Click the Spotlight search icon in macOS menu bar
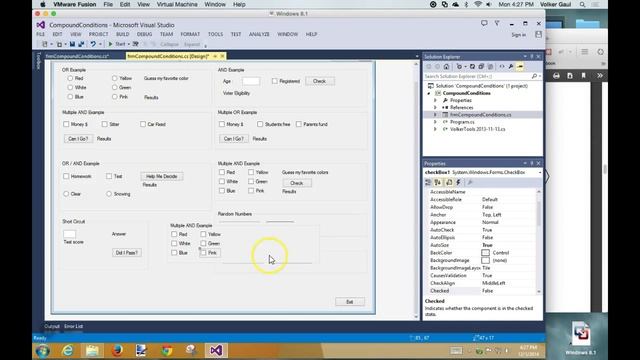Viewport: 640px width, 360px height. coord(582,4)
